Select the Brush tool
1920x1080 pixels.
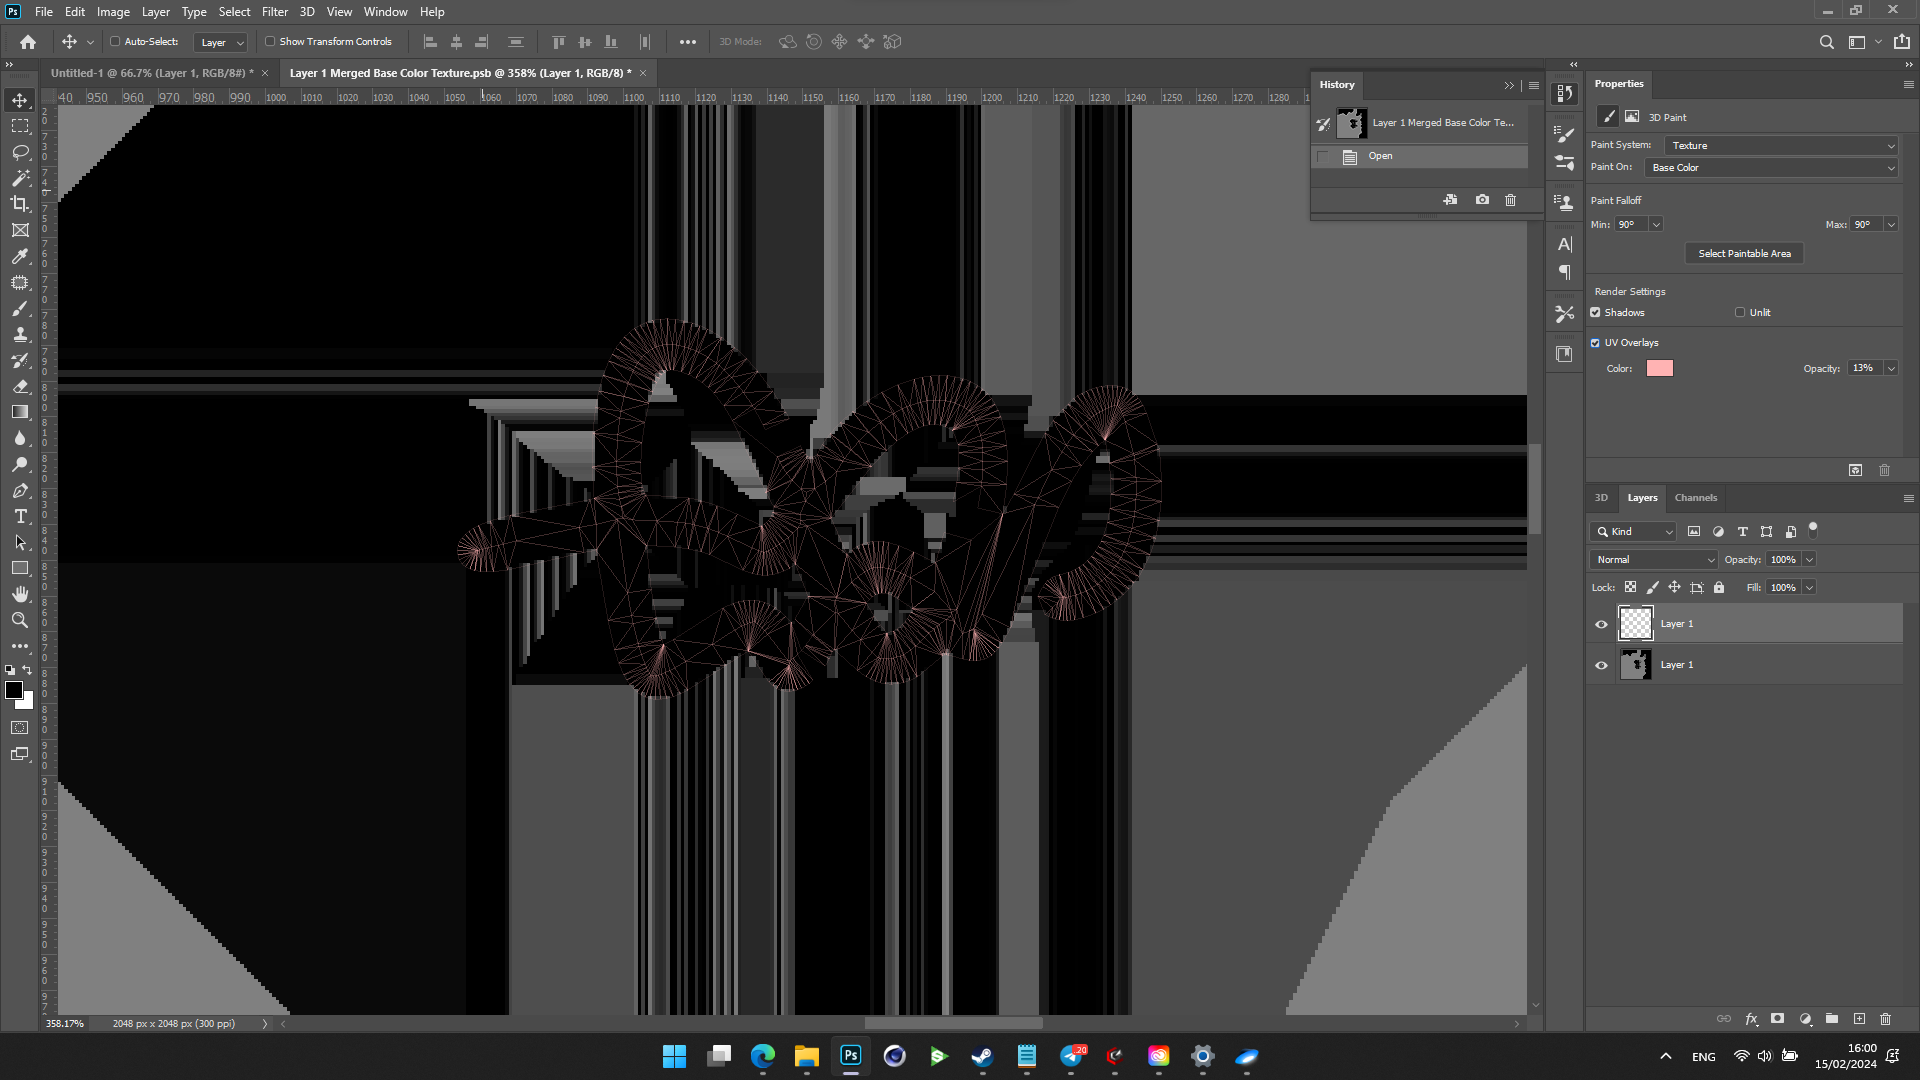[x=20, y=309]
